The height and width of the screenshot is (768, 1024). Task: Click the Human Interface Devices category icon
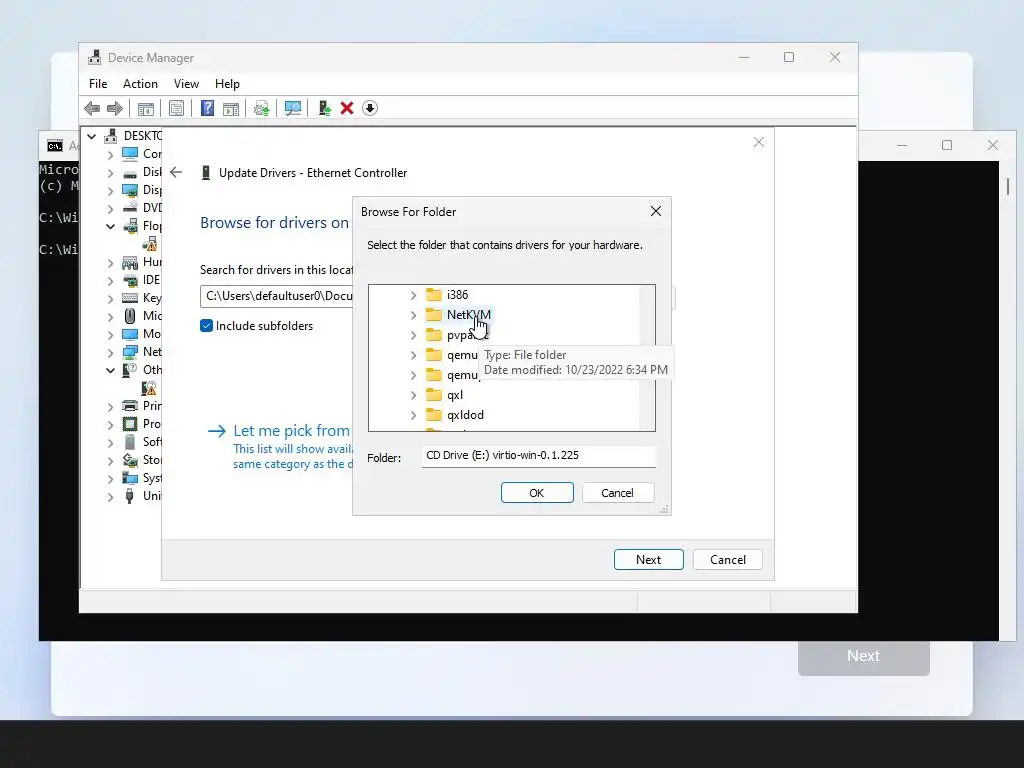pyautogui.click(x=130, y=262)
